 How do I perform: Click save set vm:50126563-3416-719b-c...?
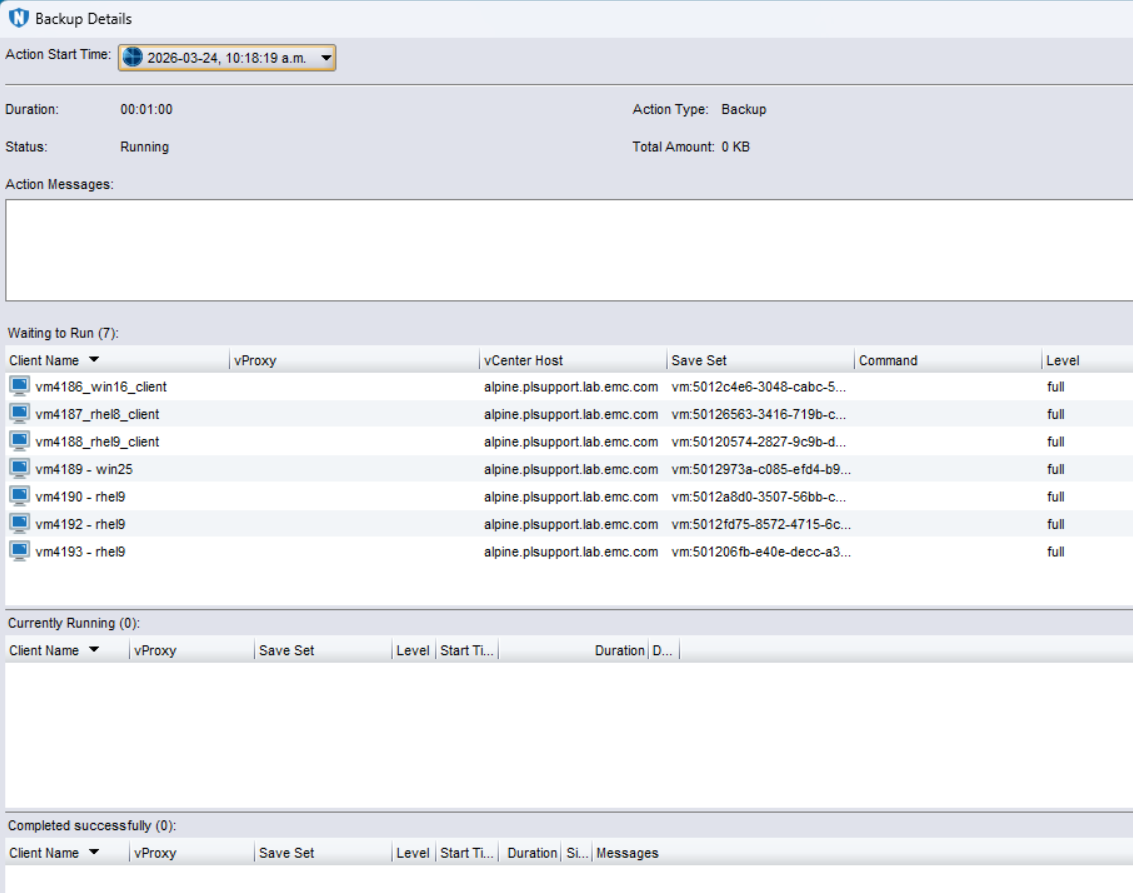point(758,414)
